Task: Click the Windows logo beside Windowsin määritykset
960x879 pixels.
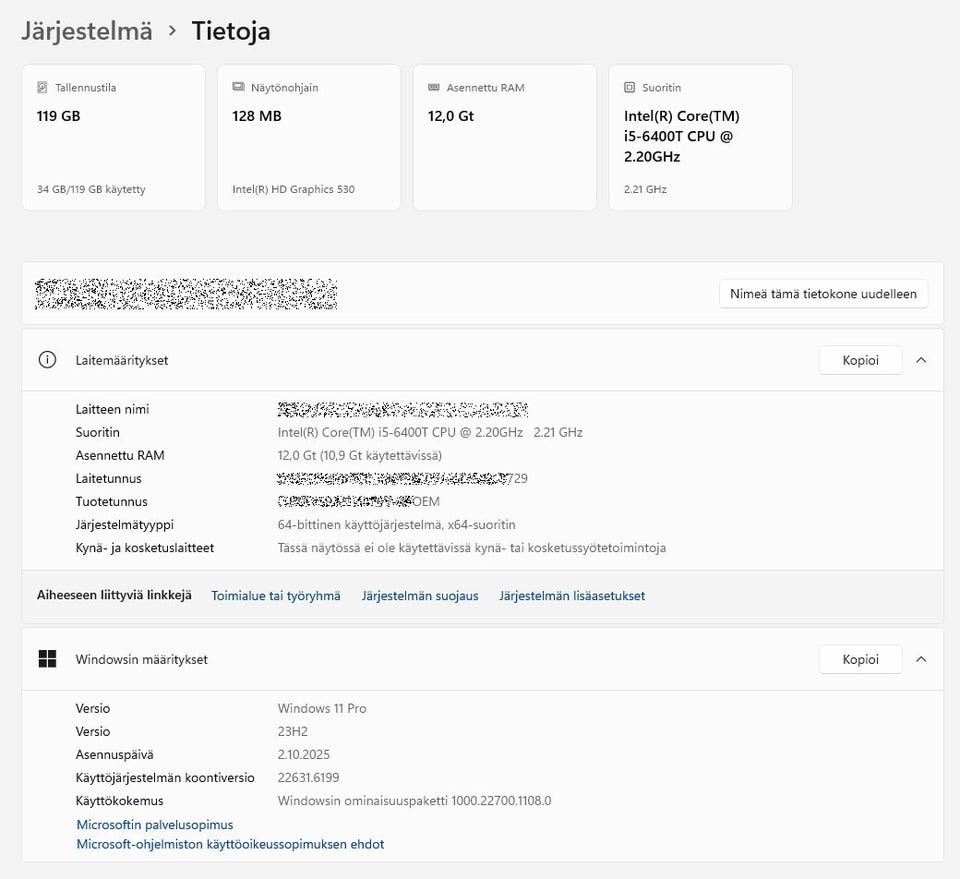Action: point(47,659)
